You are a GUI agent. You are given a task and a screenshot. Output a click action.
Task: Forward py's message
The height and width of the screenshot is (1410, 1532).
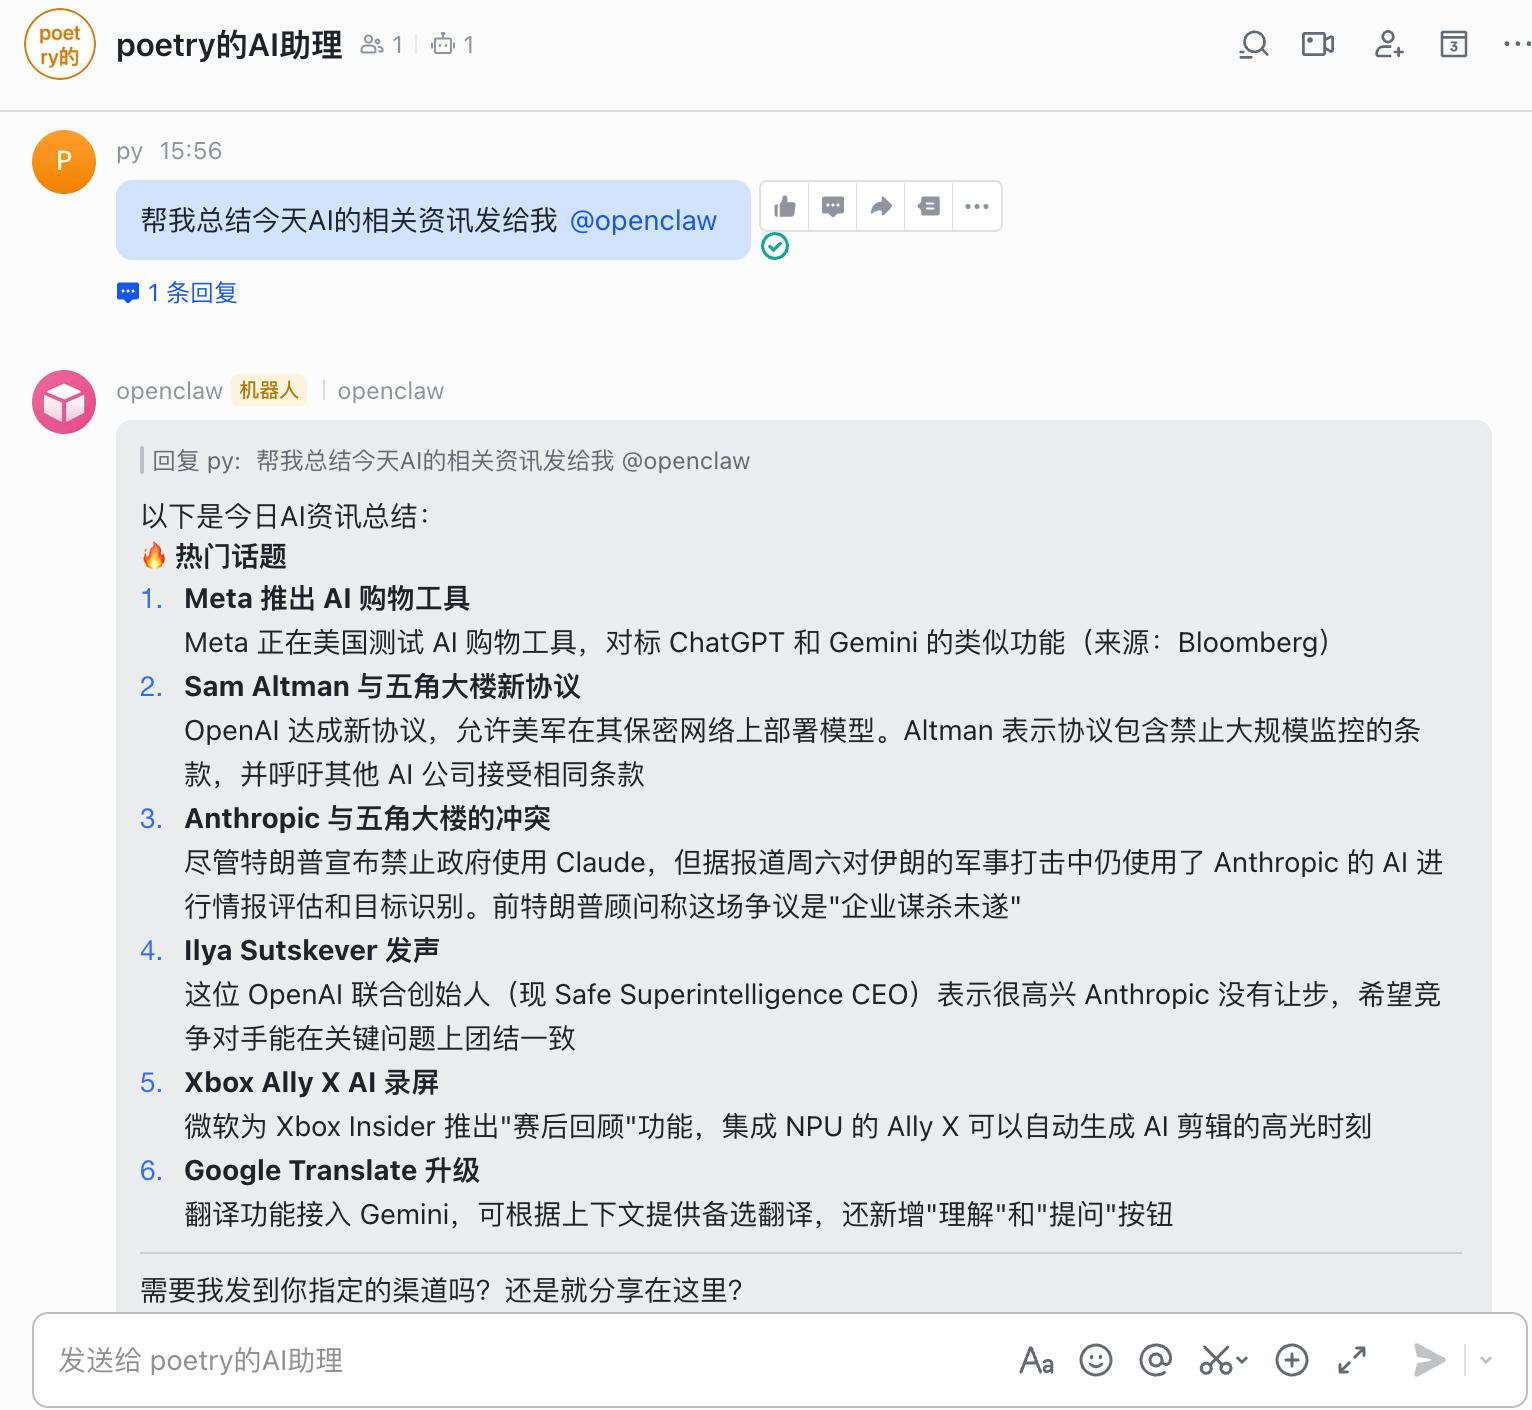click(880, 205)
